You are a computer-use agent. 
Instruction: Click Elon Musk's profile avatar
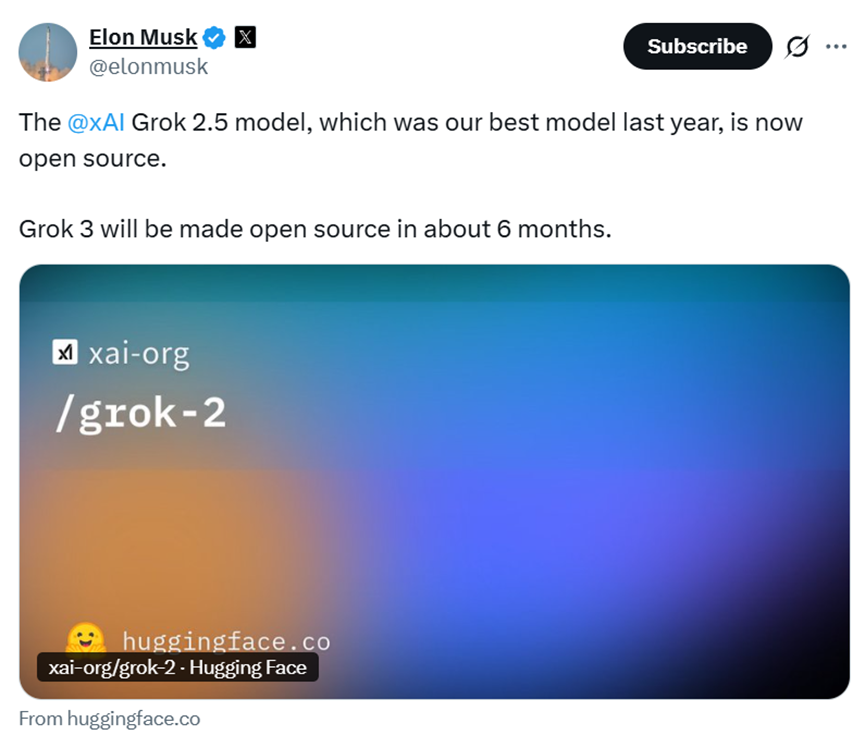pos(48,52)
